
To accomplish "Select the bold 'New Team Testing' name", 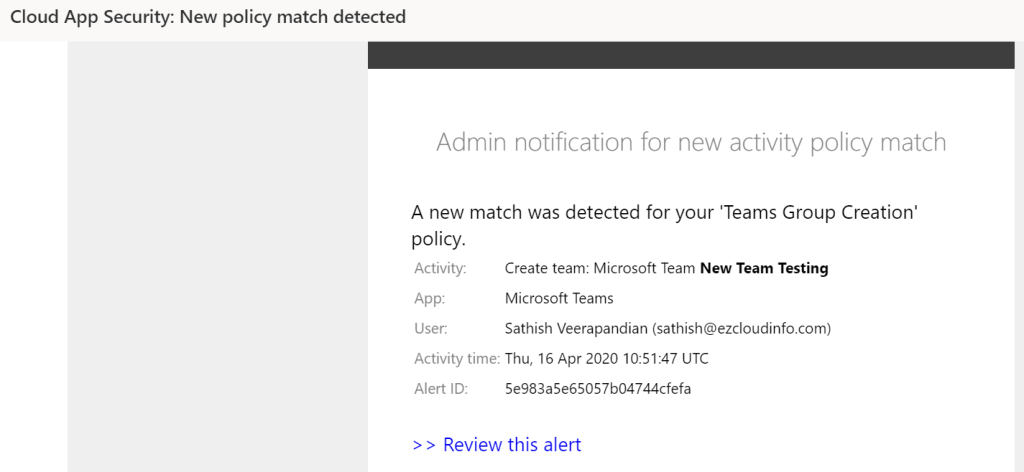I will [764, 268].
